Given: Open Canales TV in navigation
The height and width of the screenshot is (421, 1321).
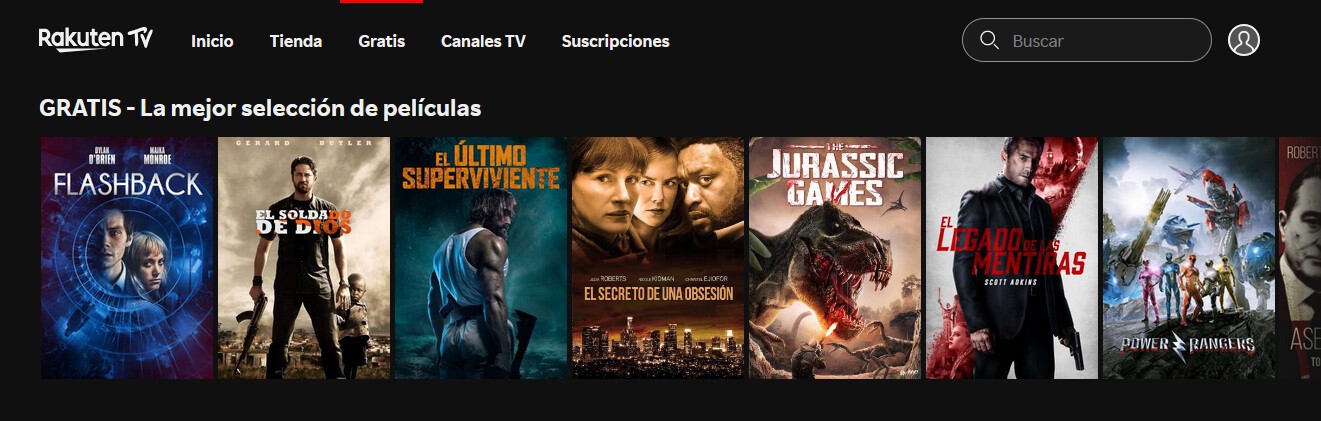Looking at the screenshot, I should [x=483, y=41].
